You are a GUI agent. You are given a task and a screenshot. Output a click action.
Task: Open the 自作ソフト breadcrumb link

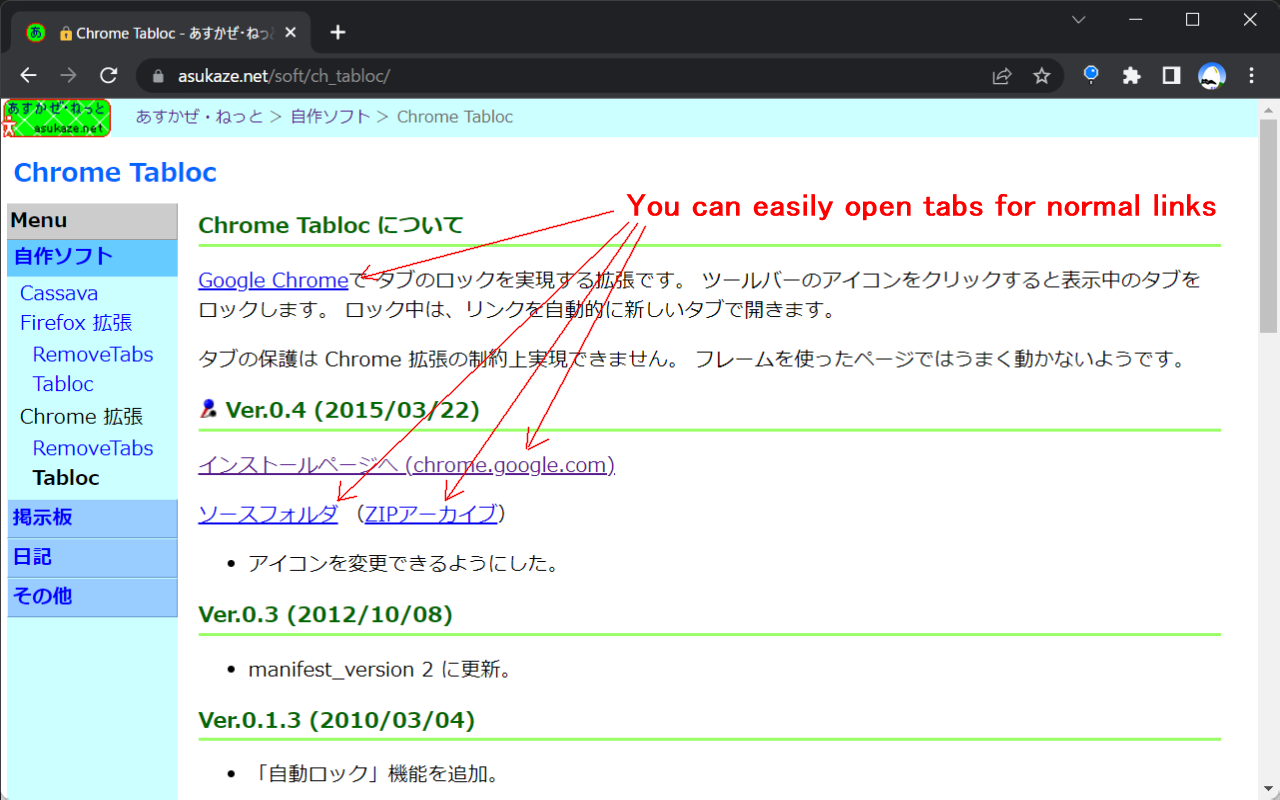click(330, 117)
